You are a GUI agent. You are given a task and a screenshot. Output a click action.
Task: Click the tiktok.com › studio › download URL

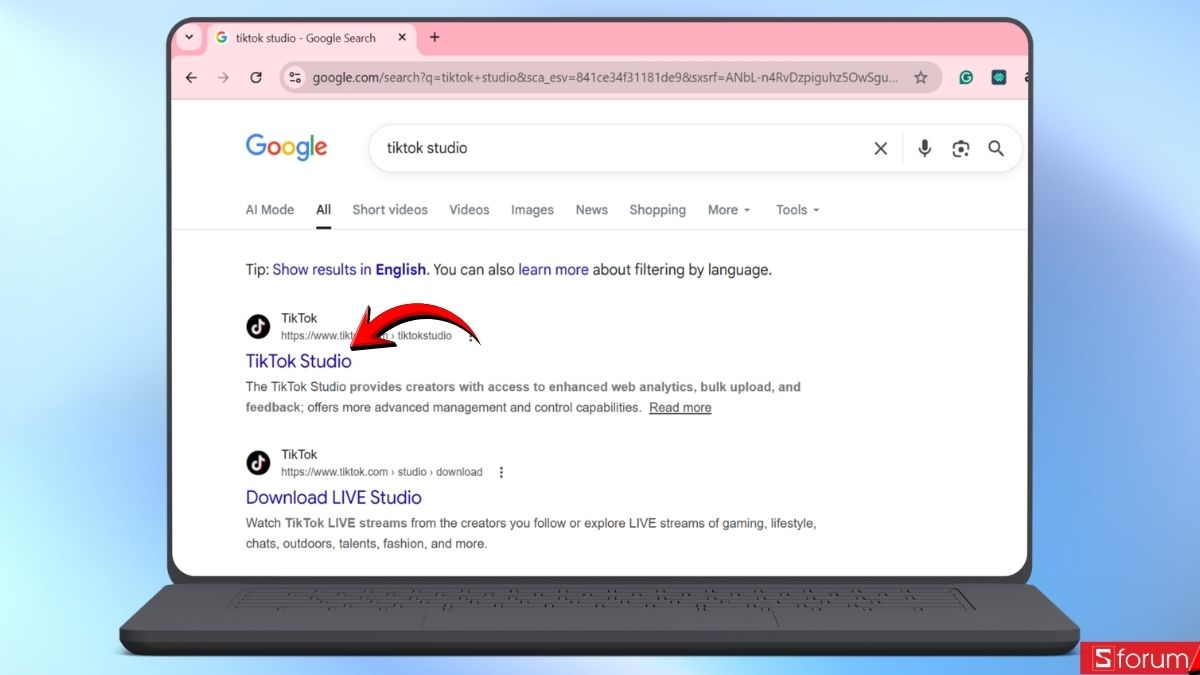[x=382, y=472]
